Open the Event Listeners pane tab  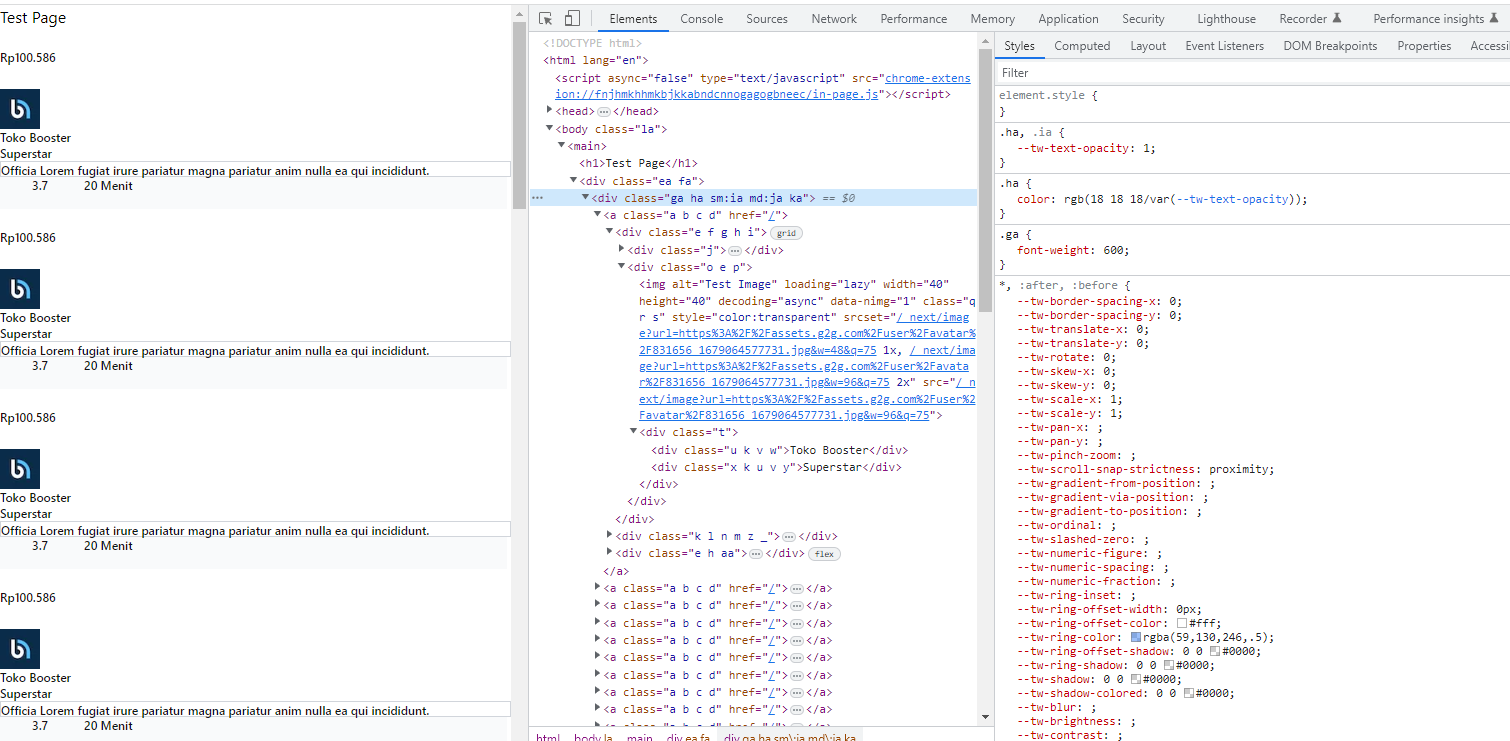[x=1224, y=46]
